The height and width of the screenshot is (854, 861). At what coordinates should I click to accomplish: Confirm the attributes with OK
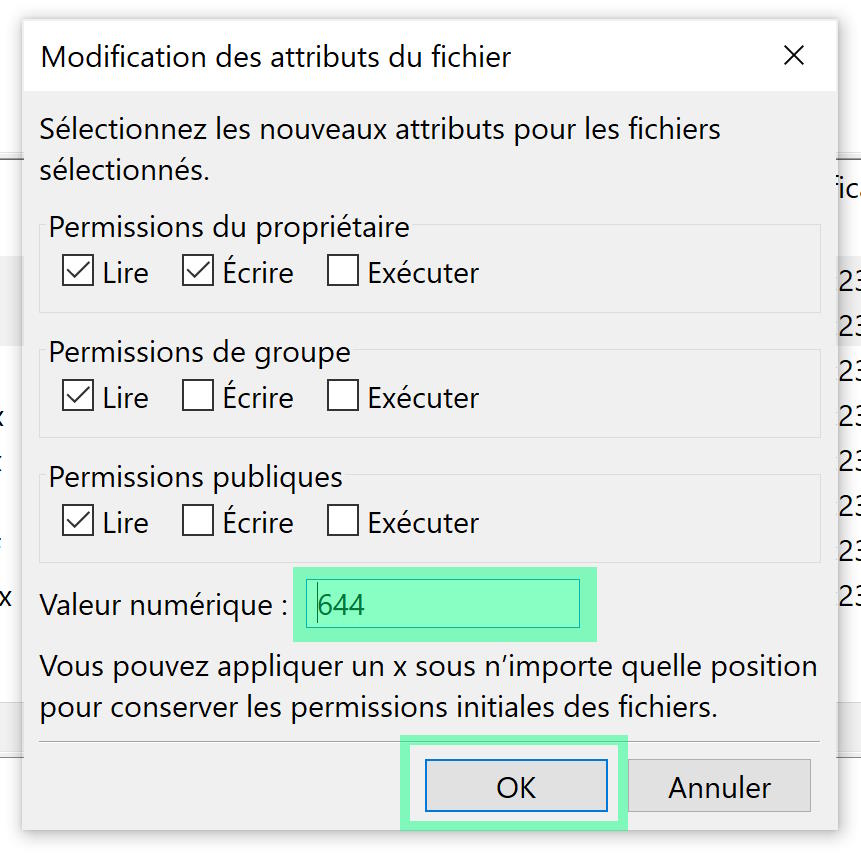(516, 787)
